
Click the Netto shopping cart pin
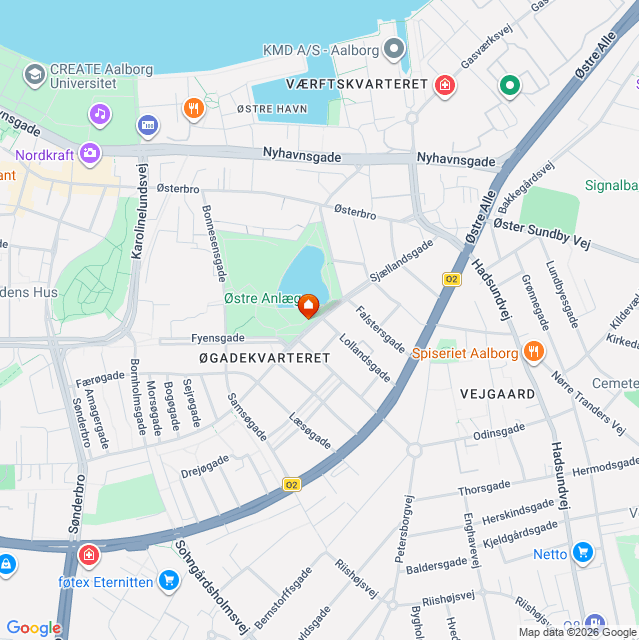pyautogui.click(x=583, y=553)
